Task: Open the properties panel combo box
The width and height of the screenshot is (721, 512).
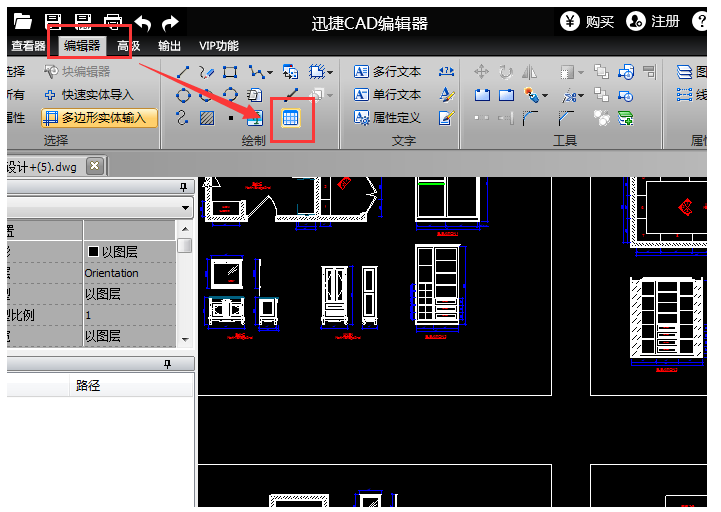Action: [101, 208]
